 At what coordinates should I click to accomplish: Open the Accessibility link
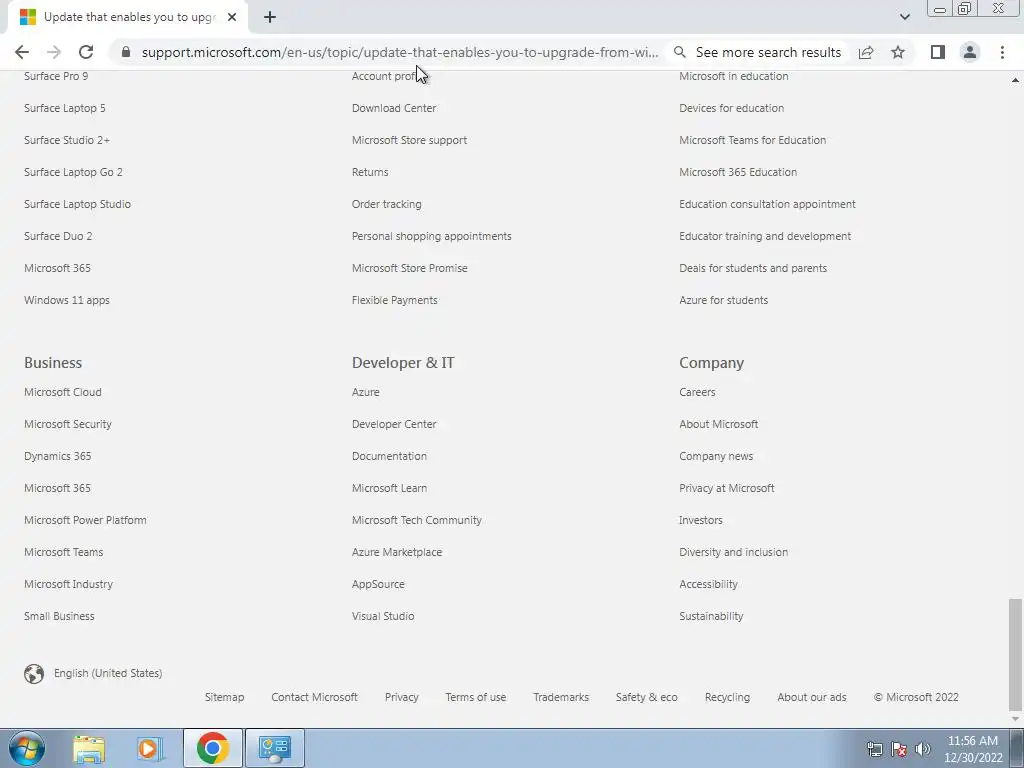[709, 584]
